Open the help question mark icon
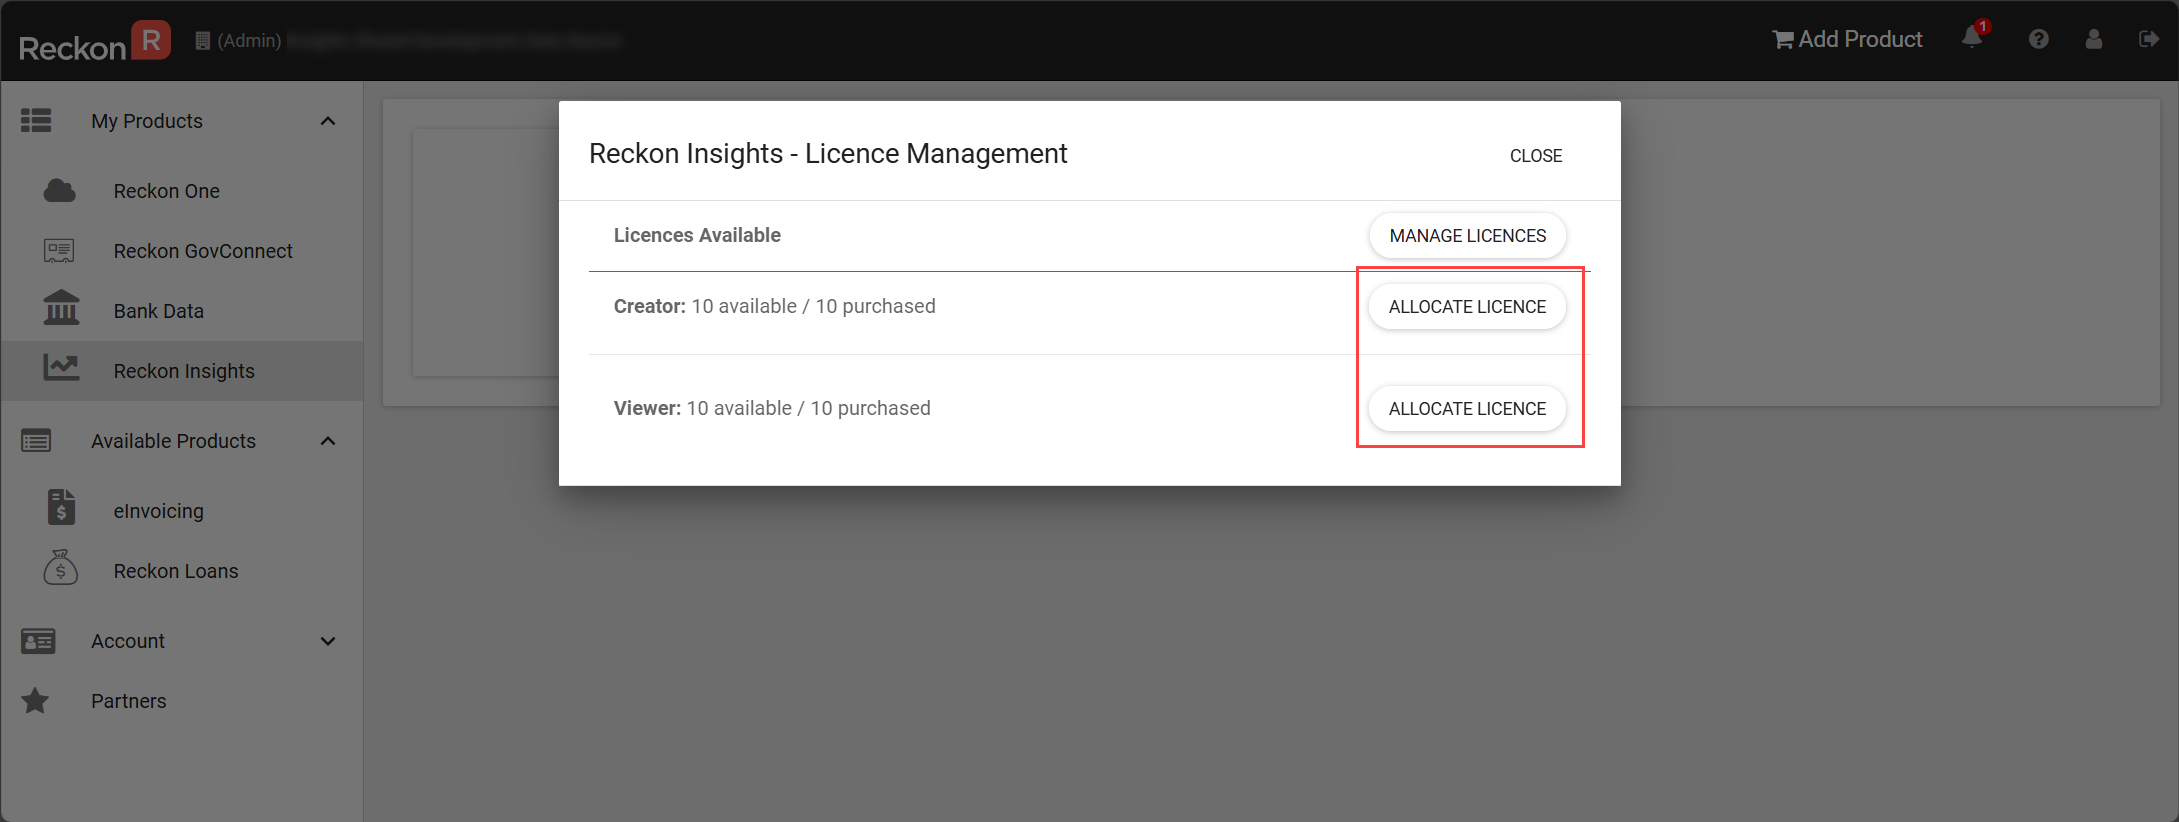2179x822 pixels. click(2038, 39)
